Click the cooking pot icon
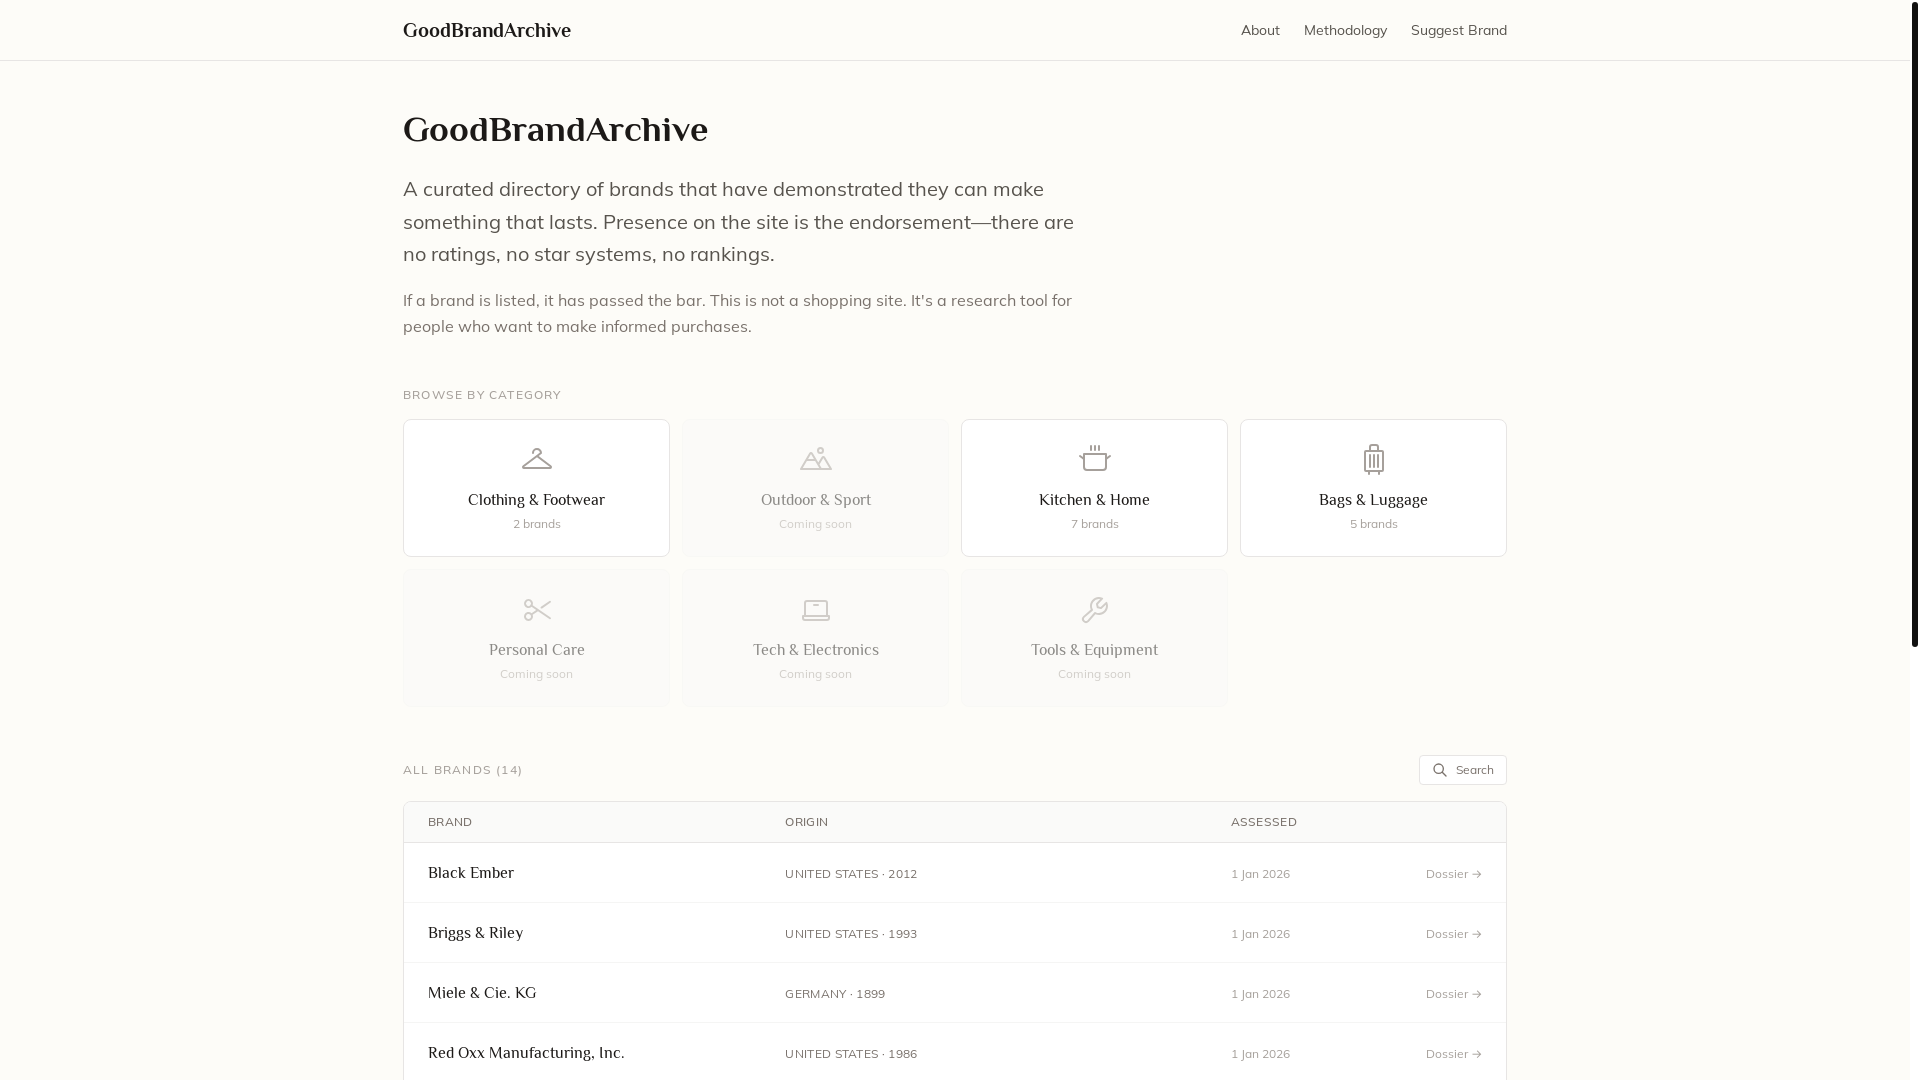This screenshot has height=1080, width=1920. (1094, 459)
